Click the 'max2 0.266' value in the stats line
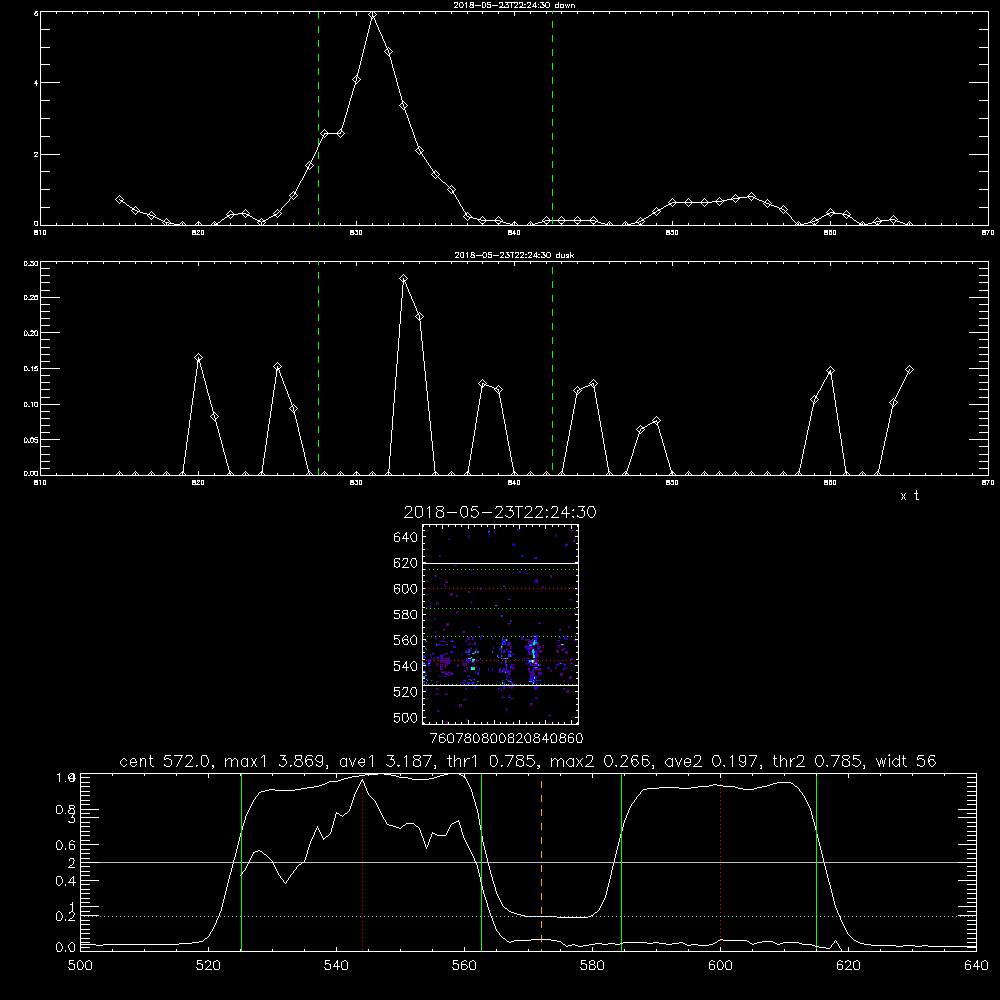This screenshot has height=1000, width=1000. point(601,761)
